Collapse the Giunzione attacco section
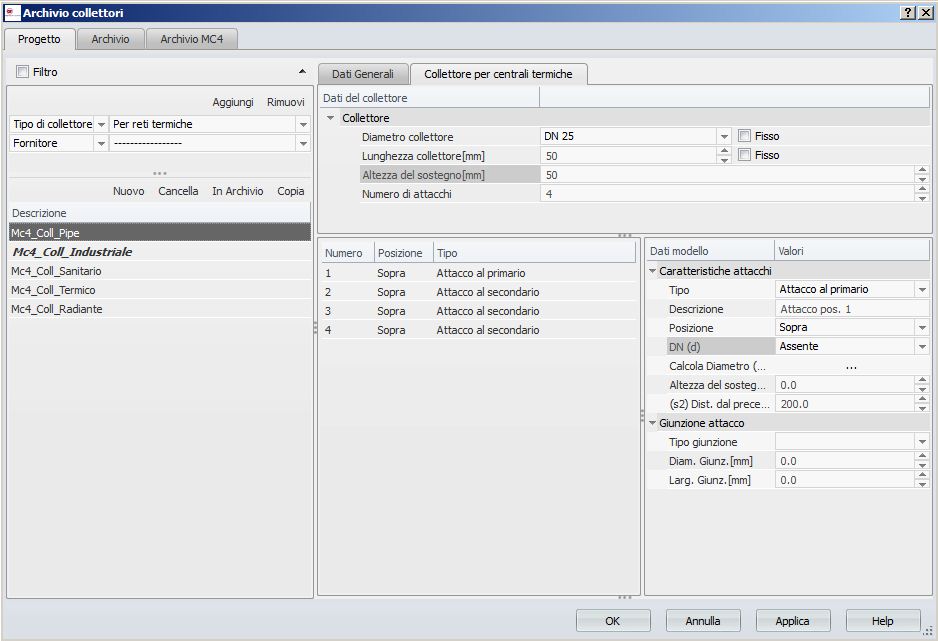Screen dimensions: 938x641 (653, 423)
